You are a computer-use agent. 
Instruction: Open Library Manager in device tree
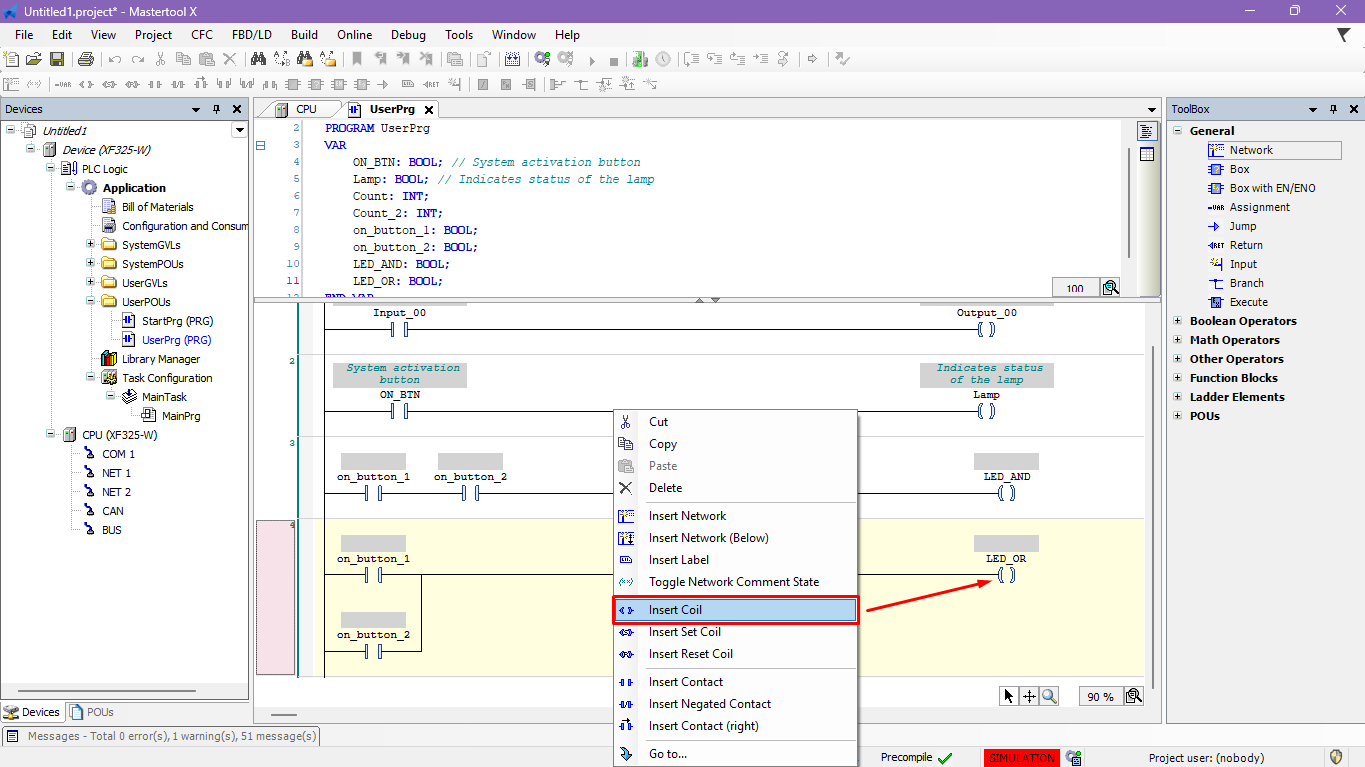[160, 359]
